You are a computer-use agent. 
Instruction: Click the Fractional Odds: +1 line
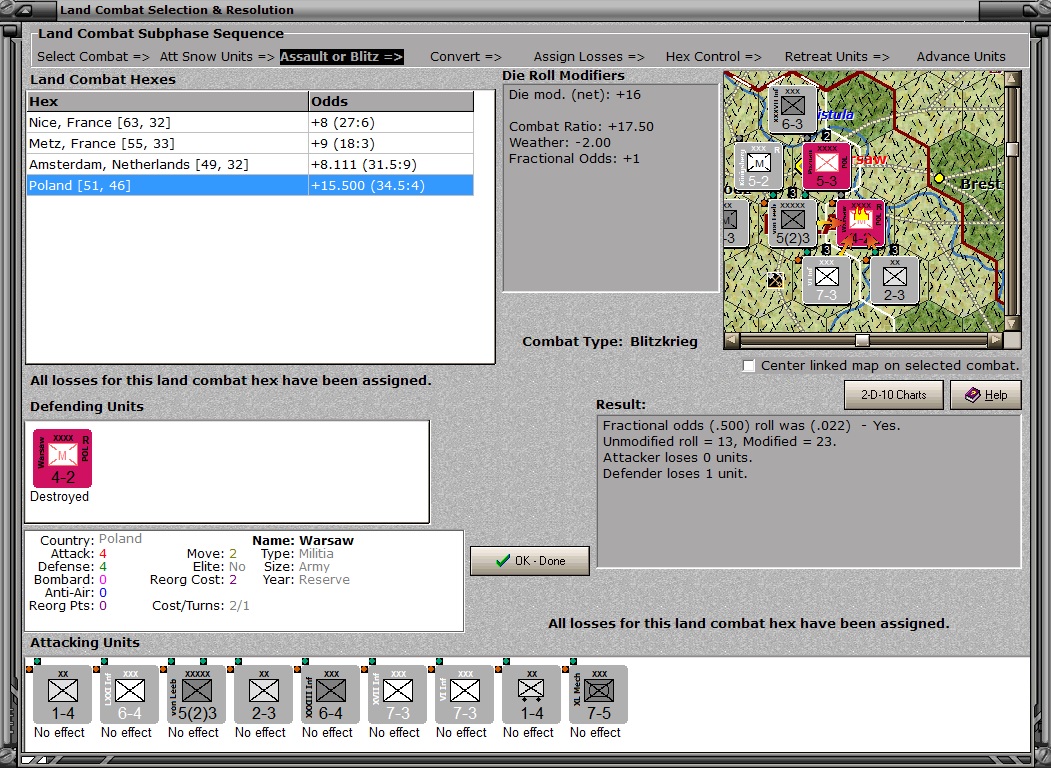point(574,159)
